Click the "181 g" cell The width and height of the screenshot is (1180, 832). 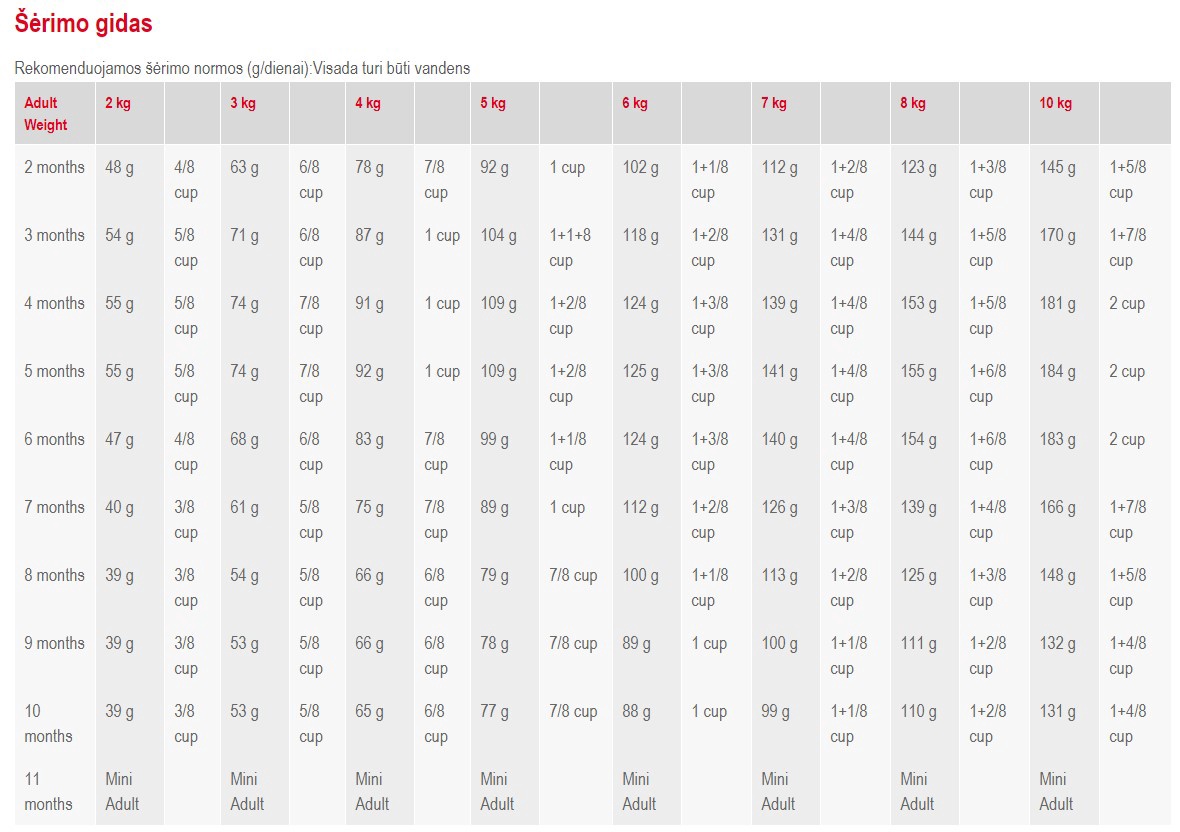1057,304
